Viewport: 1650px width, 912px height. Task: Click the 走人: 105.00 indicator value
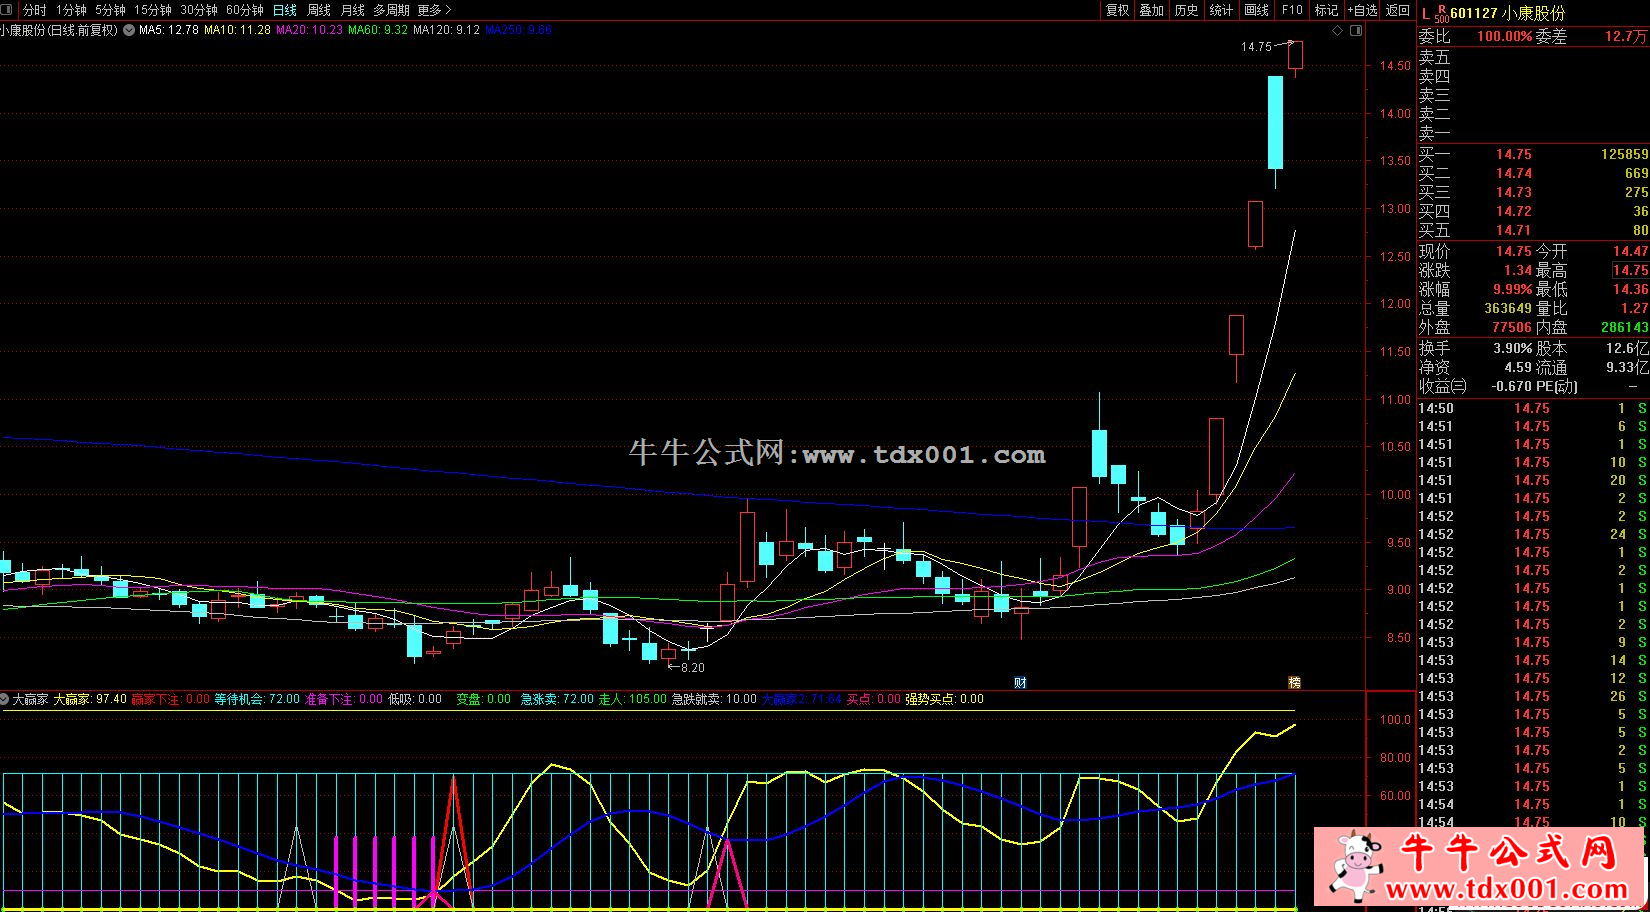click(632, 699)
